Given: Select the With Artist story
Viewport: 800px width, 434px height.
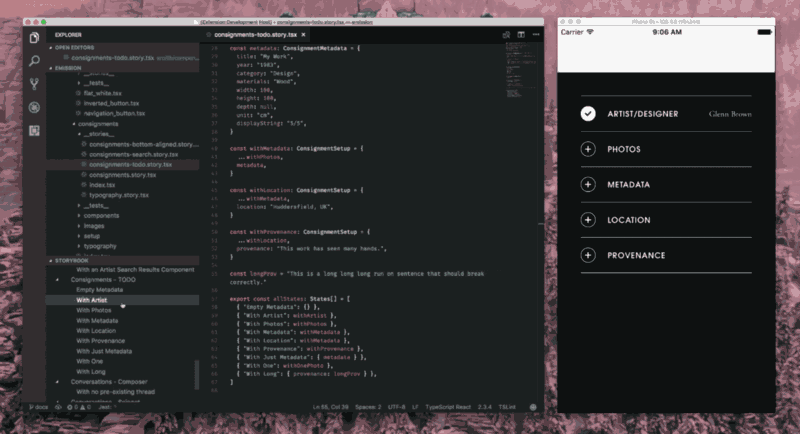Looking at the screenshot, I should (91, 300).
